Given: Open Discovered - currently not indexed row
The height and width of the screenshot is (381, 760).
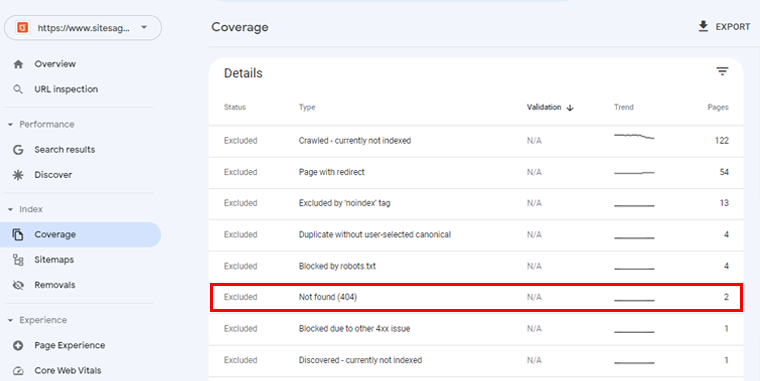Looking at the screenshot, I should (476, 360).
